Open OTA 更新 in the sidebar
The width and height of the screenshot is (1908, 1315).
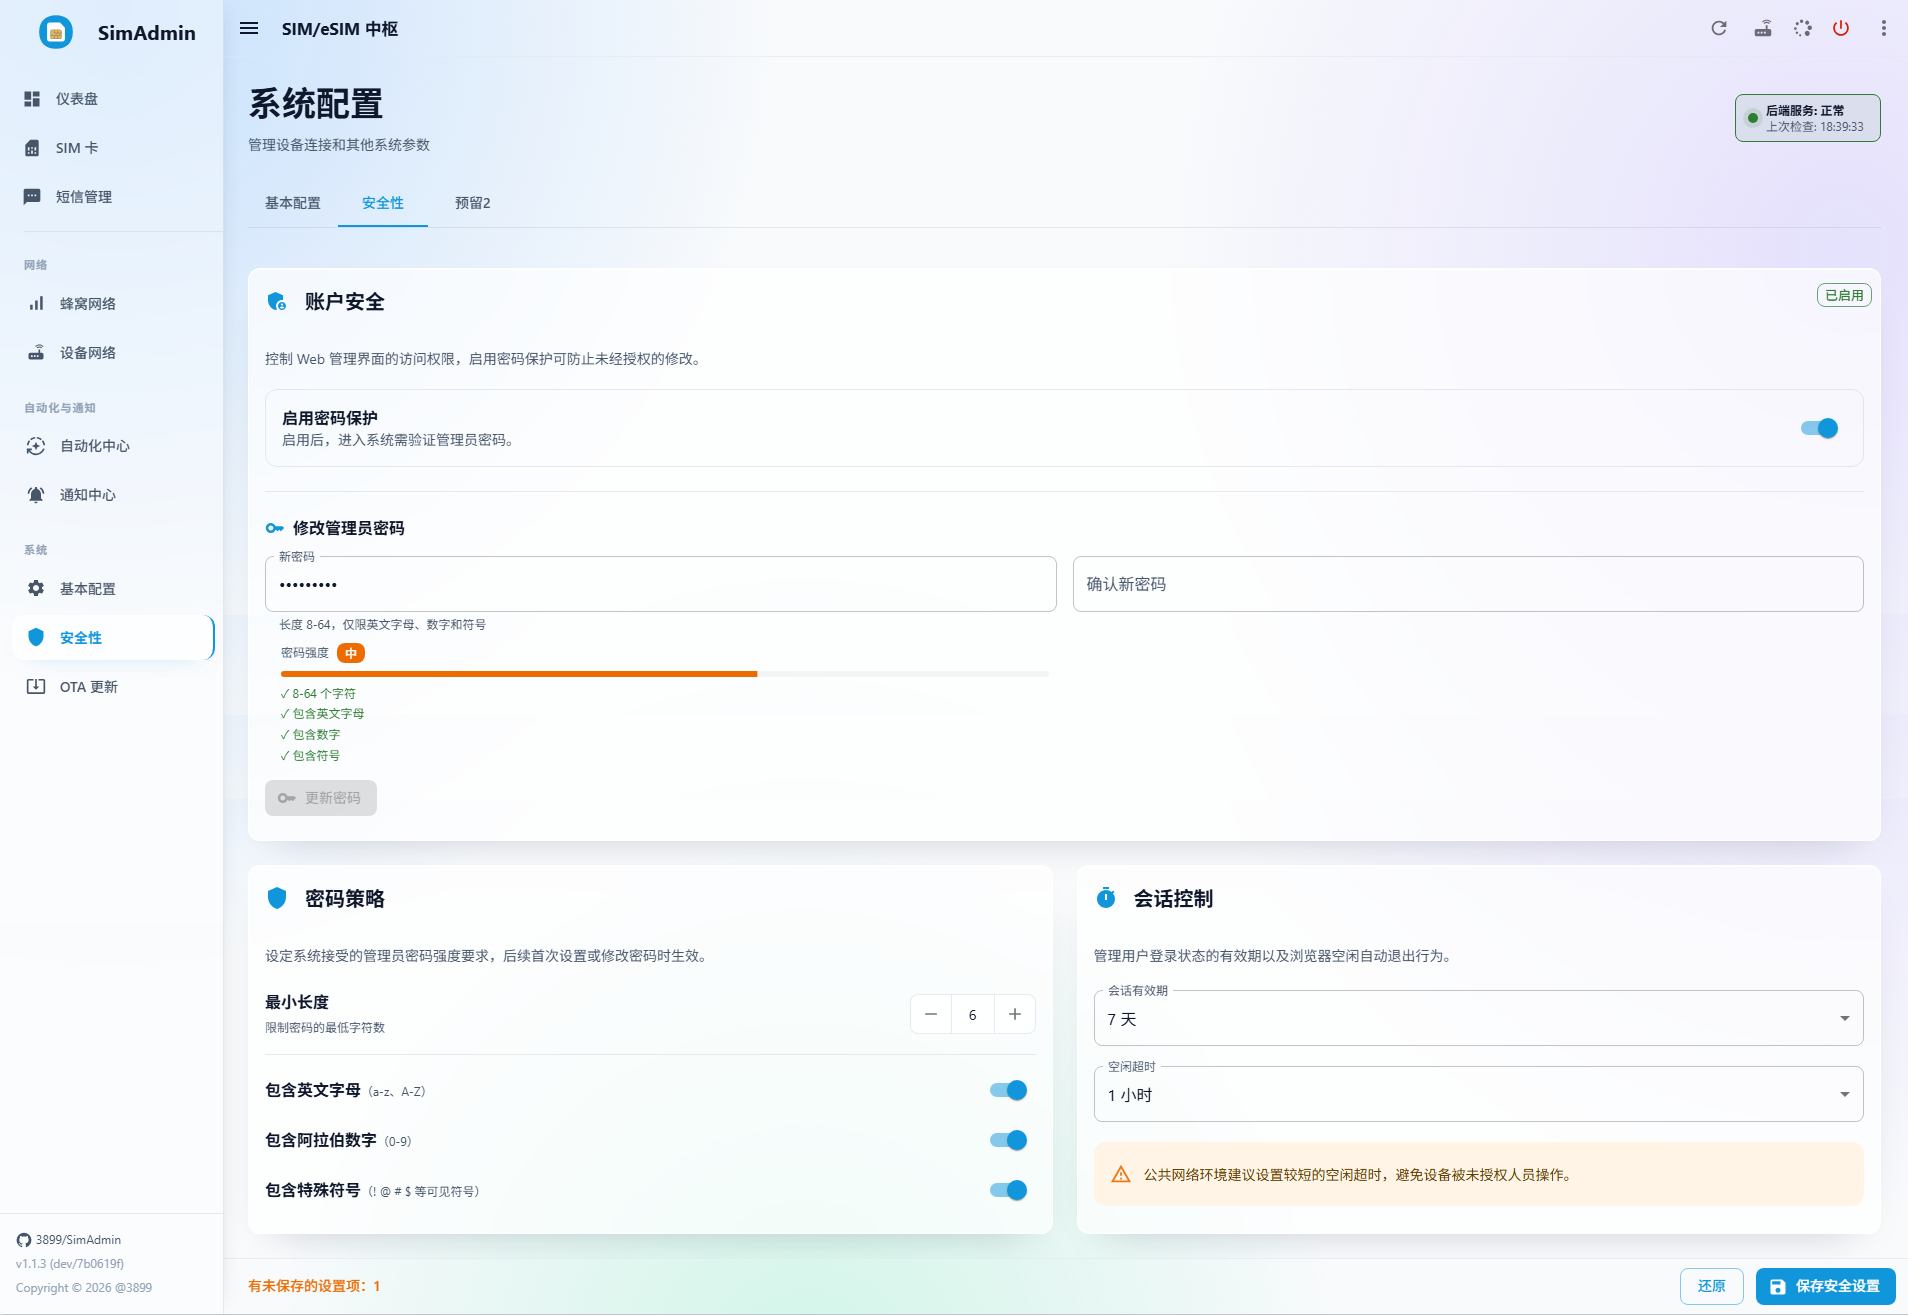tap(112, 687)
